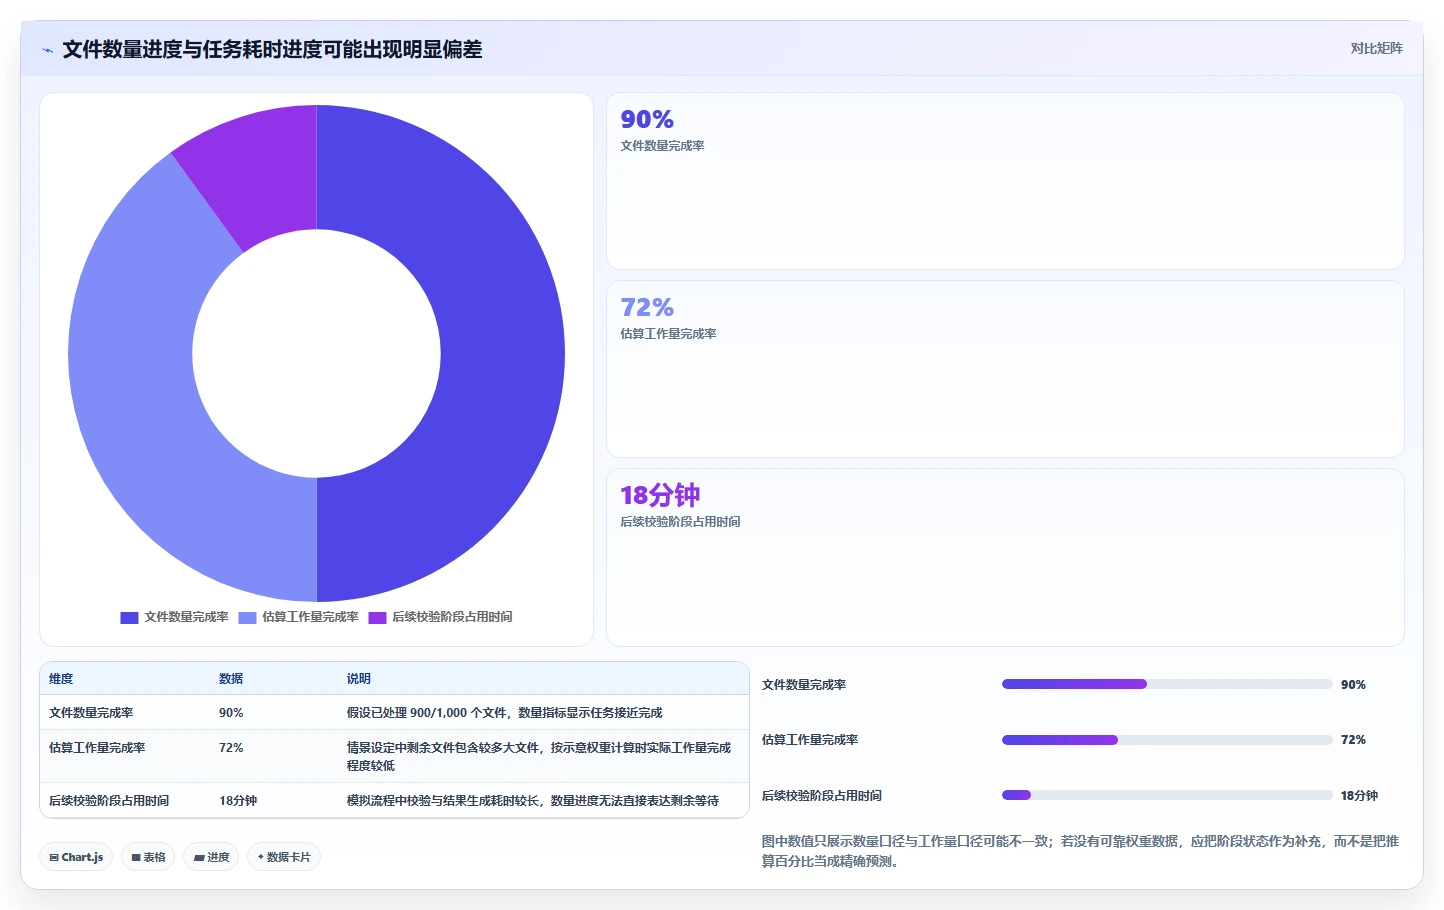The image size is (1444, 910).
Task: Click the 文件数量完成率 progress bar
Action: (x=1167, y=684)
